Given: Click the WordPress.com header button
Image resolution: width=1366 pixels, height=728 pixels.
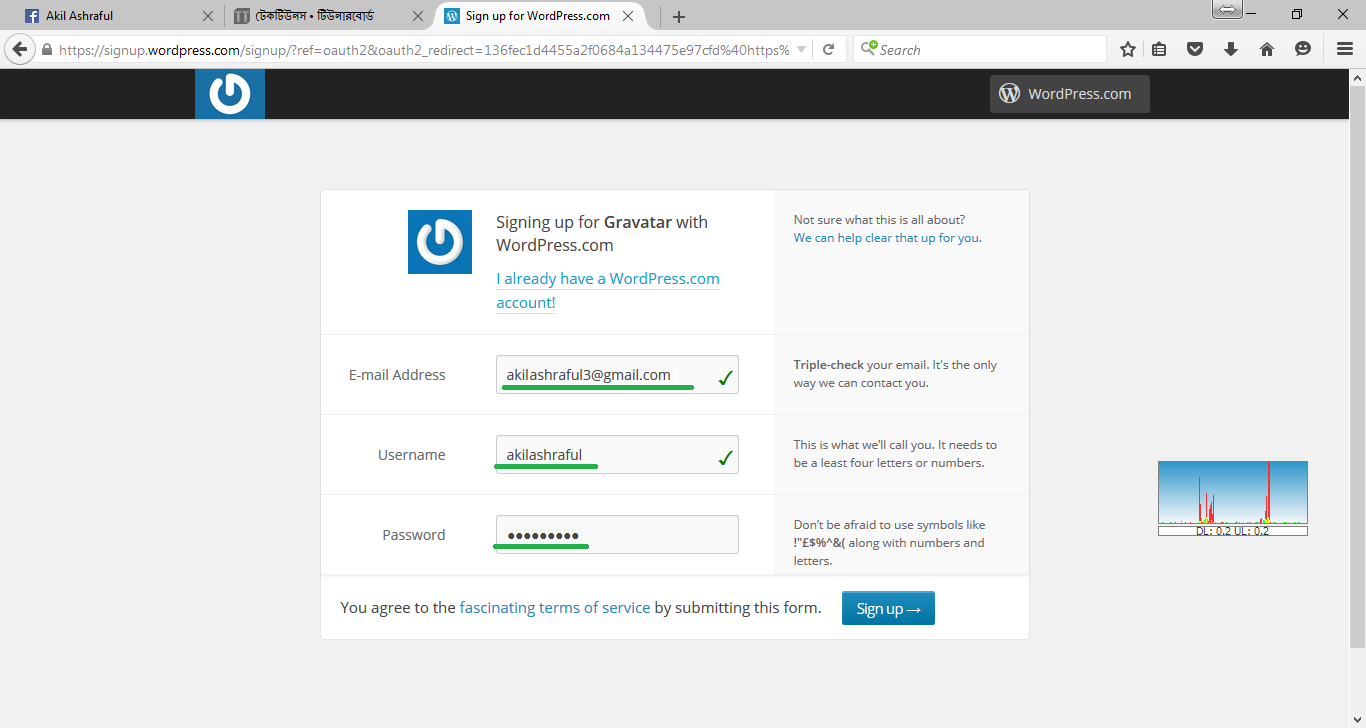Looking at the screenshot, I should (1069, 94).
